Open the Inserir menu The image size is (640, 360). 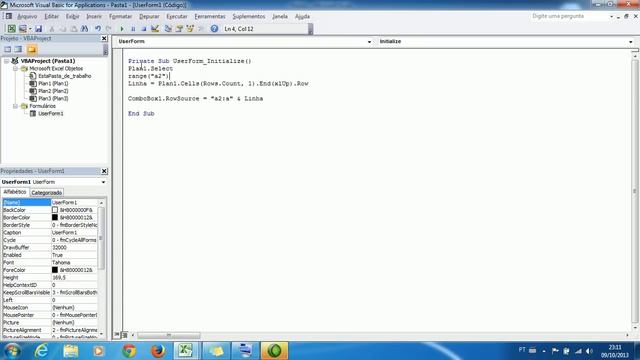94,16
